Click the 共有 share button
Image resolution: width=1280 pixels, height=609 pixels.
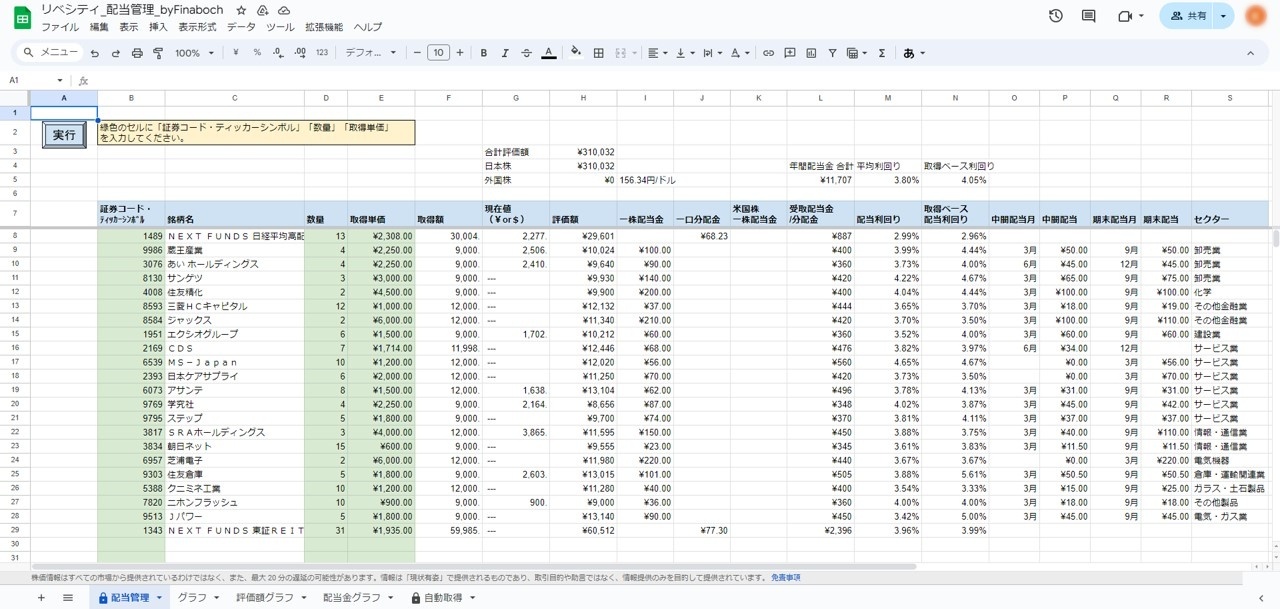pos(1187,16)
